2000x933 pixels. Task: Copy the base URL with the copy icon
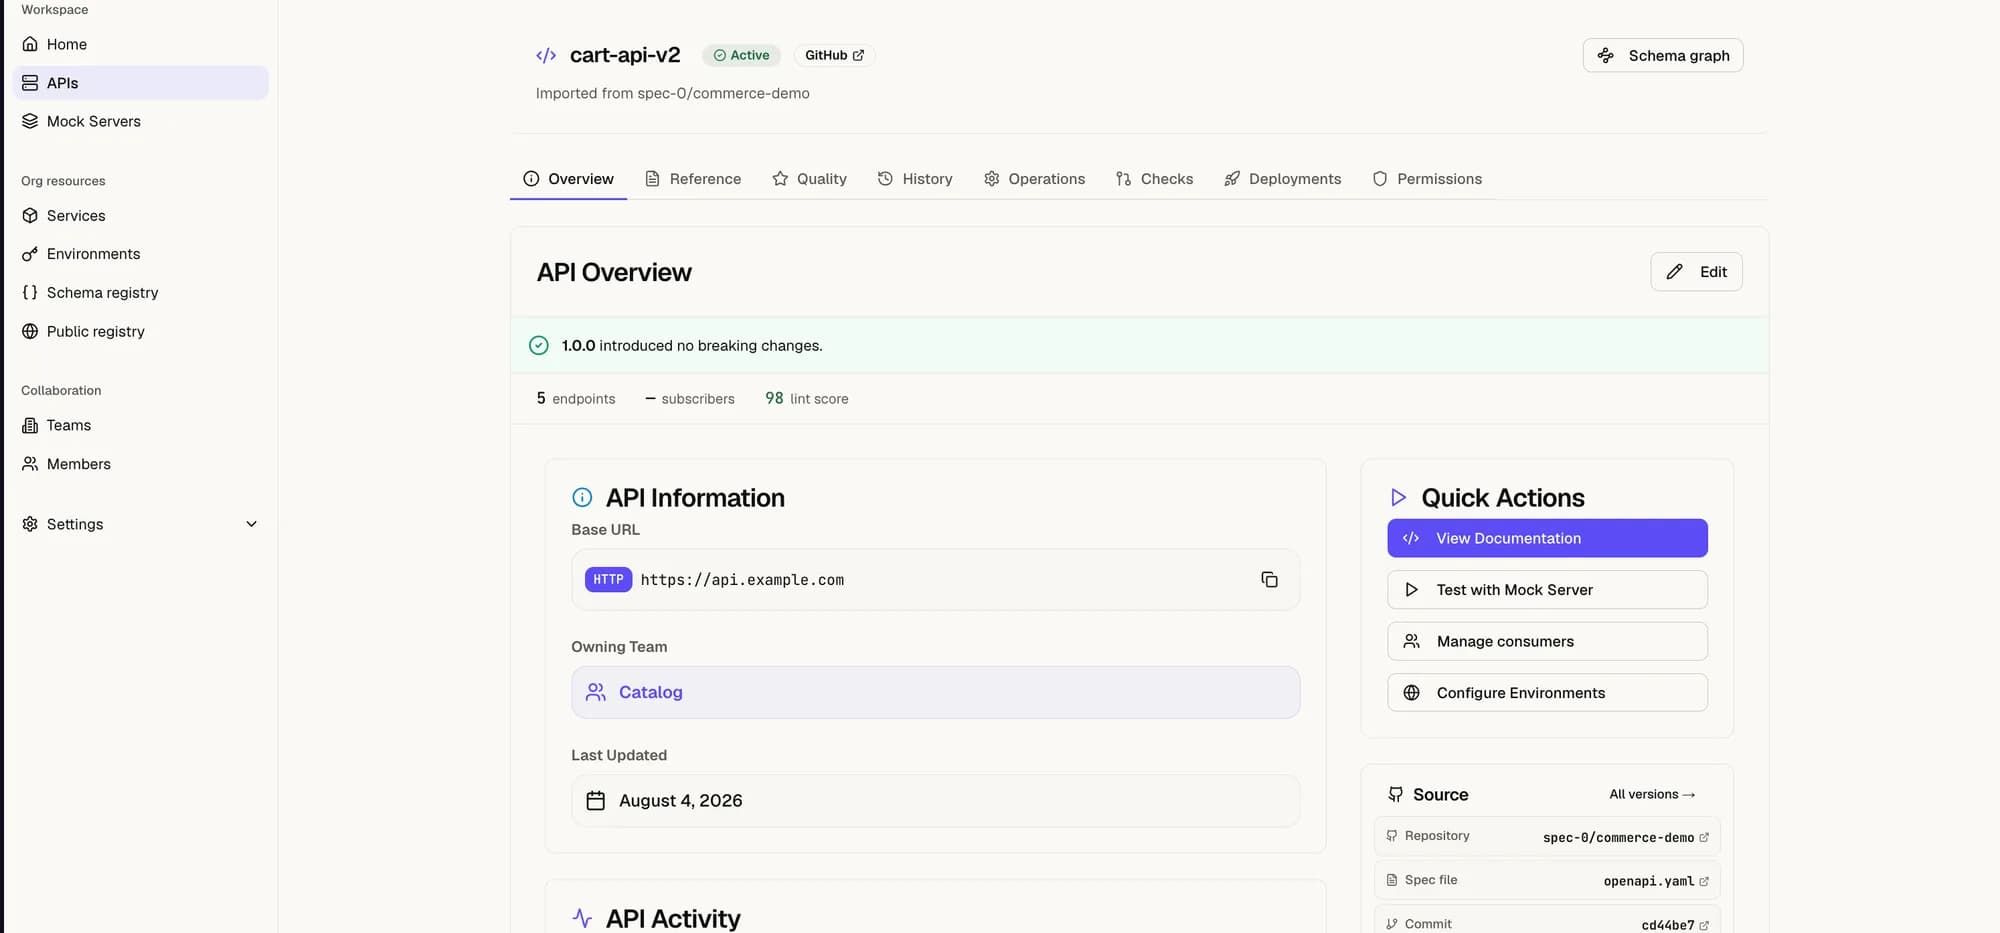point(1269,580)
